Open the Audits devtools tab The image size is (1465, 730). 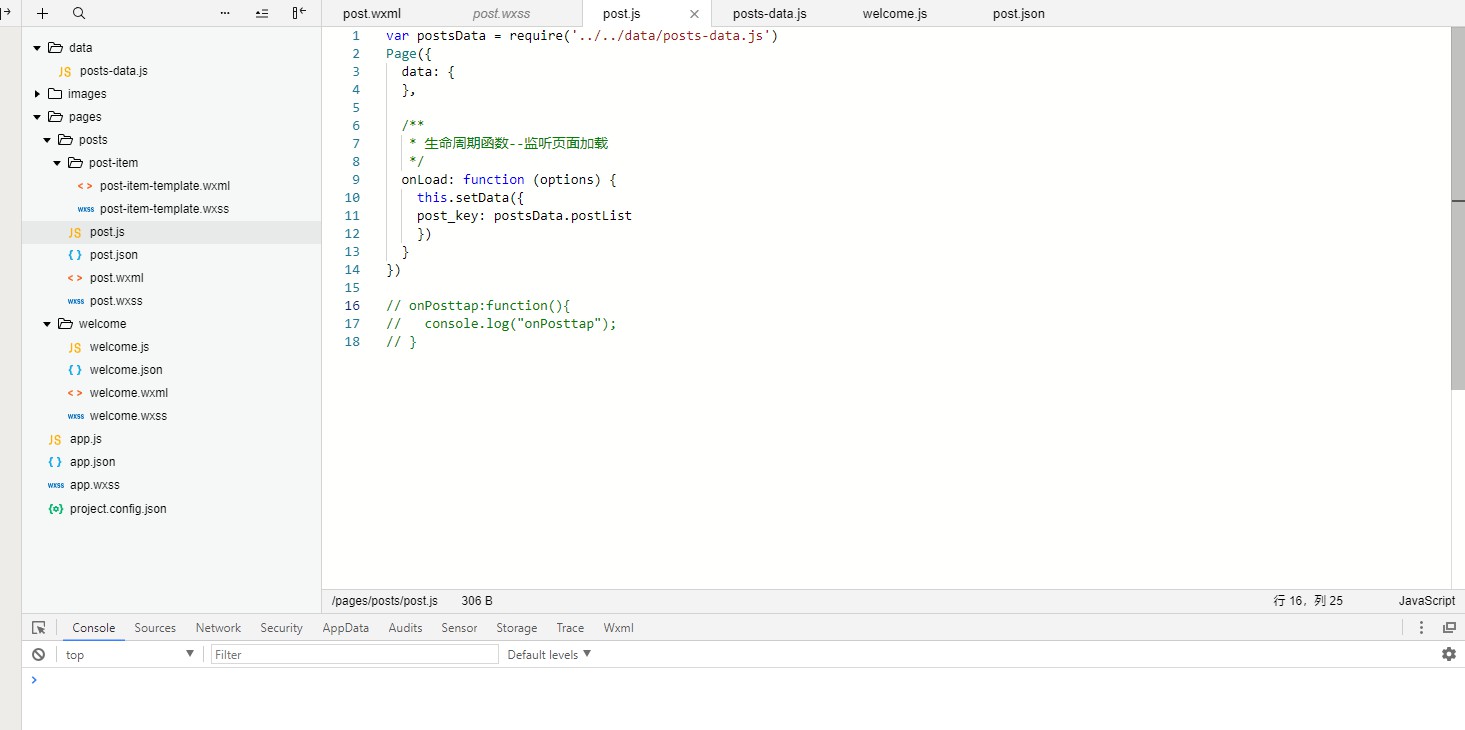[x=405, y=628]
